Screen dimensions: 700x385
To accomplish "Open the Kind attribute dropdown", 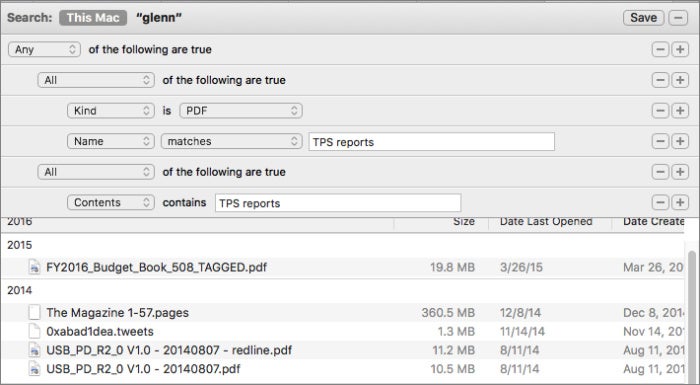I will coord(111,111).
